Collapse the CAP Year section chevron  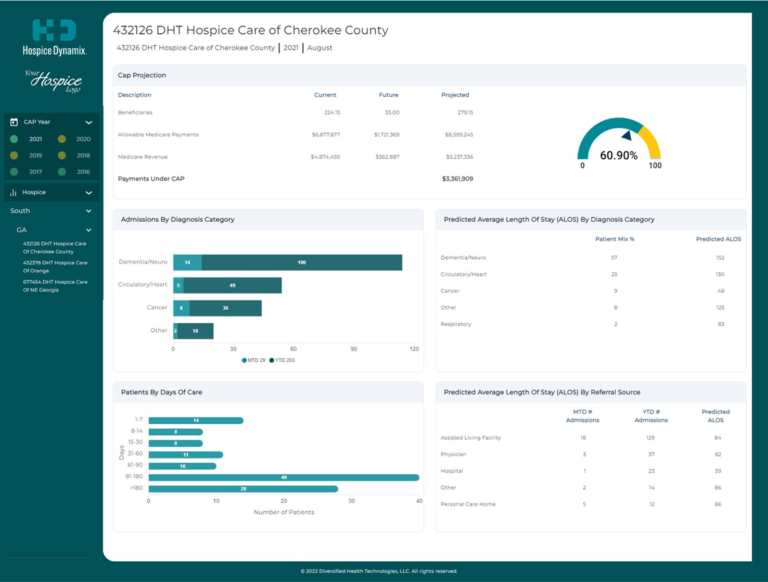pos(89,122)
